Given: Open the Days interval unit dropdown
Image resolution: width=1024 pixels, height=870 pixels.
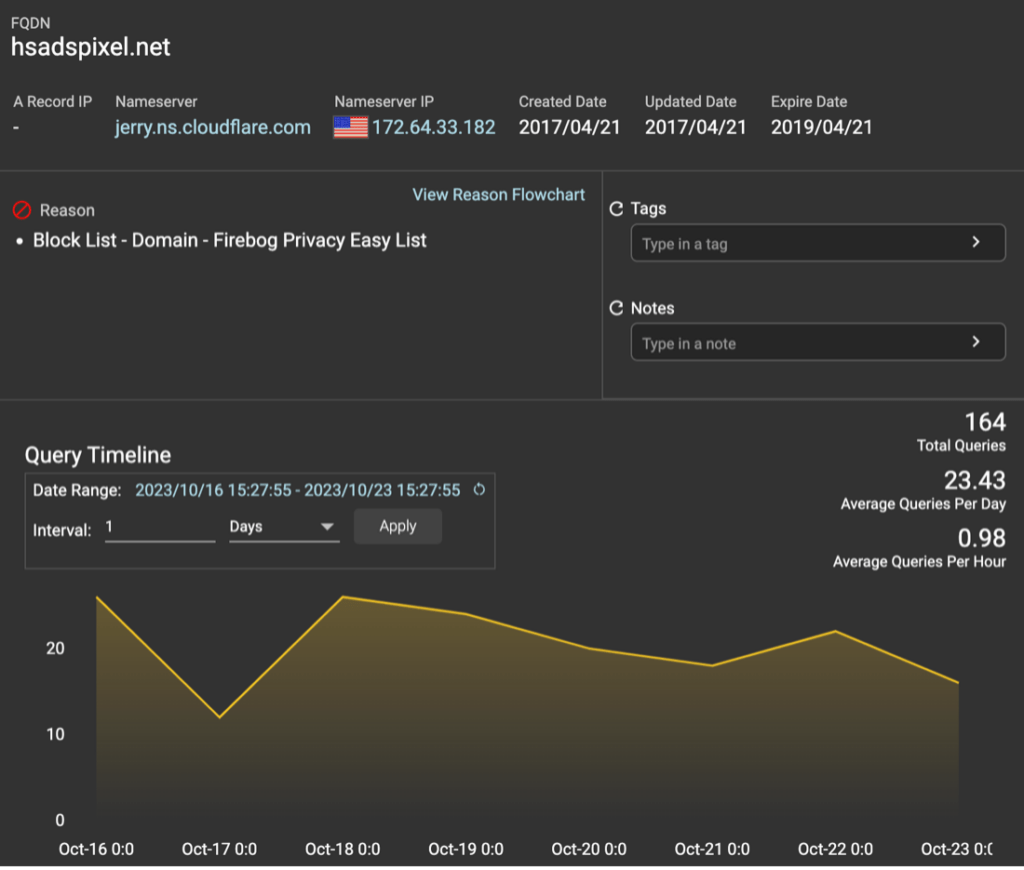Looking at the screenshot, I should point(284,527).
